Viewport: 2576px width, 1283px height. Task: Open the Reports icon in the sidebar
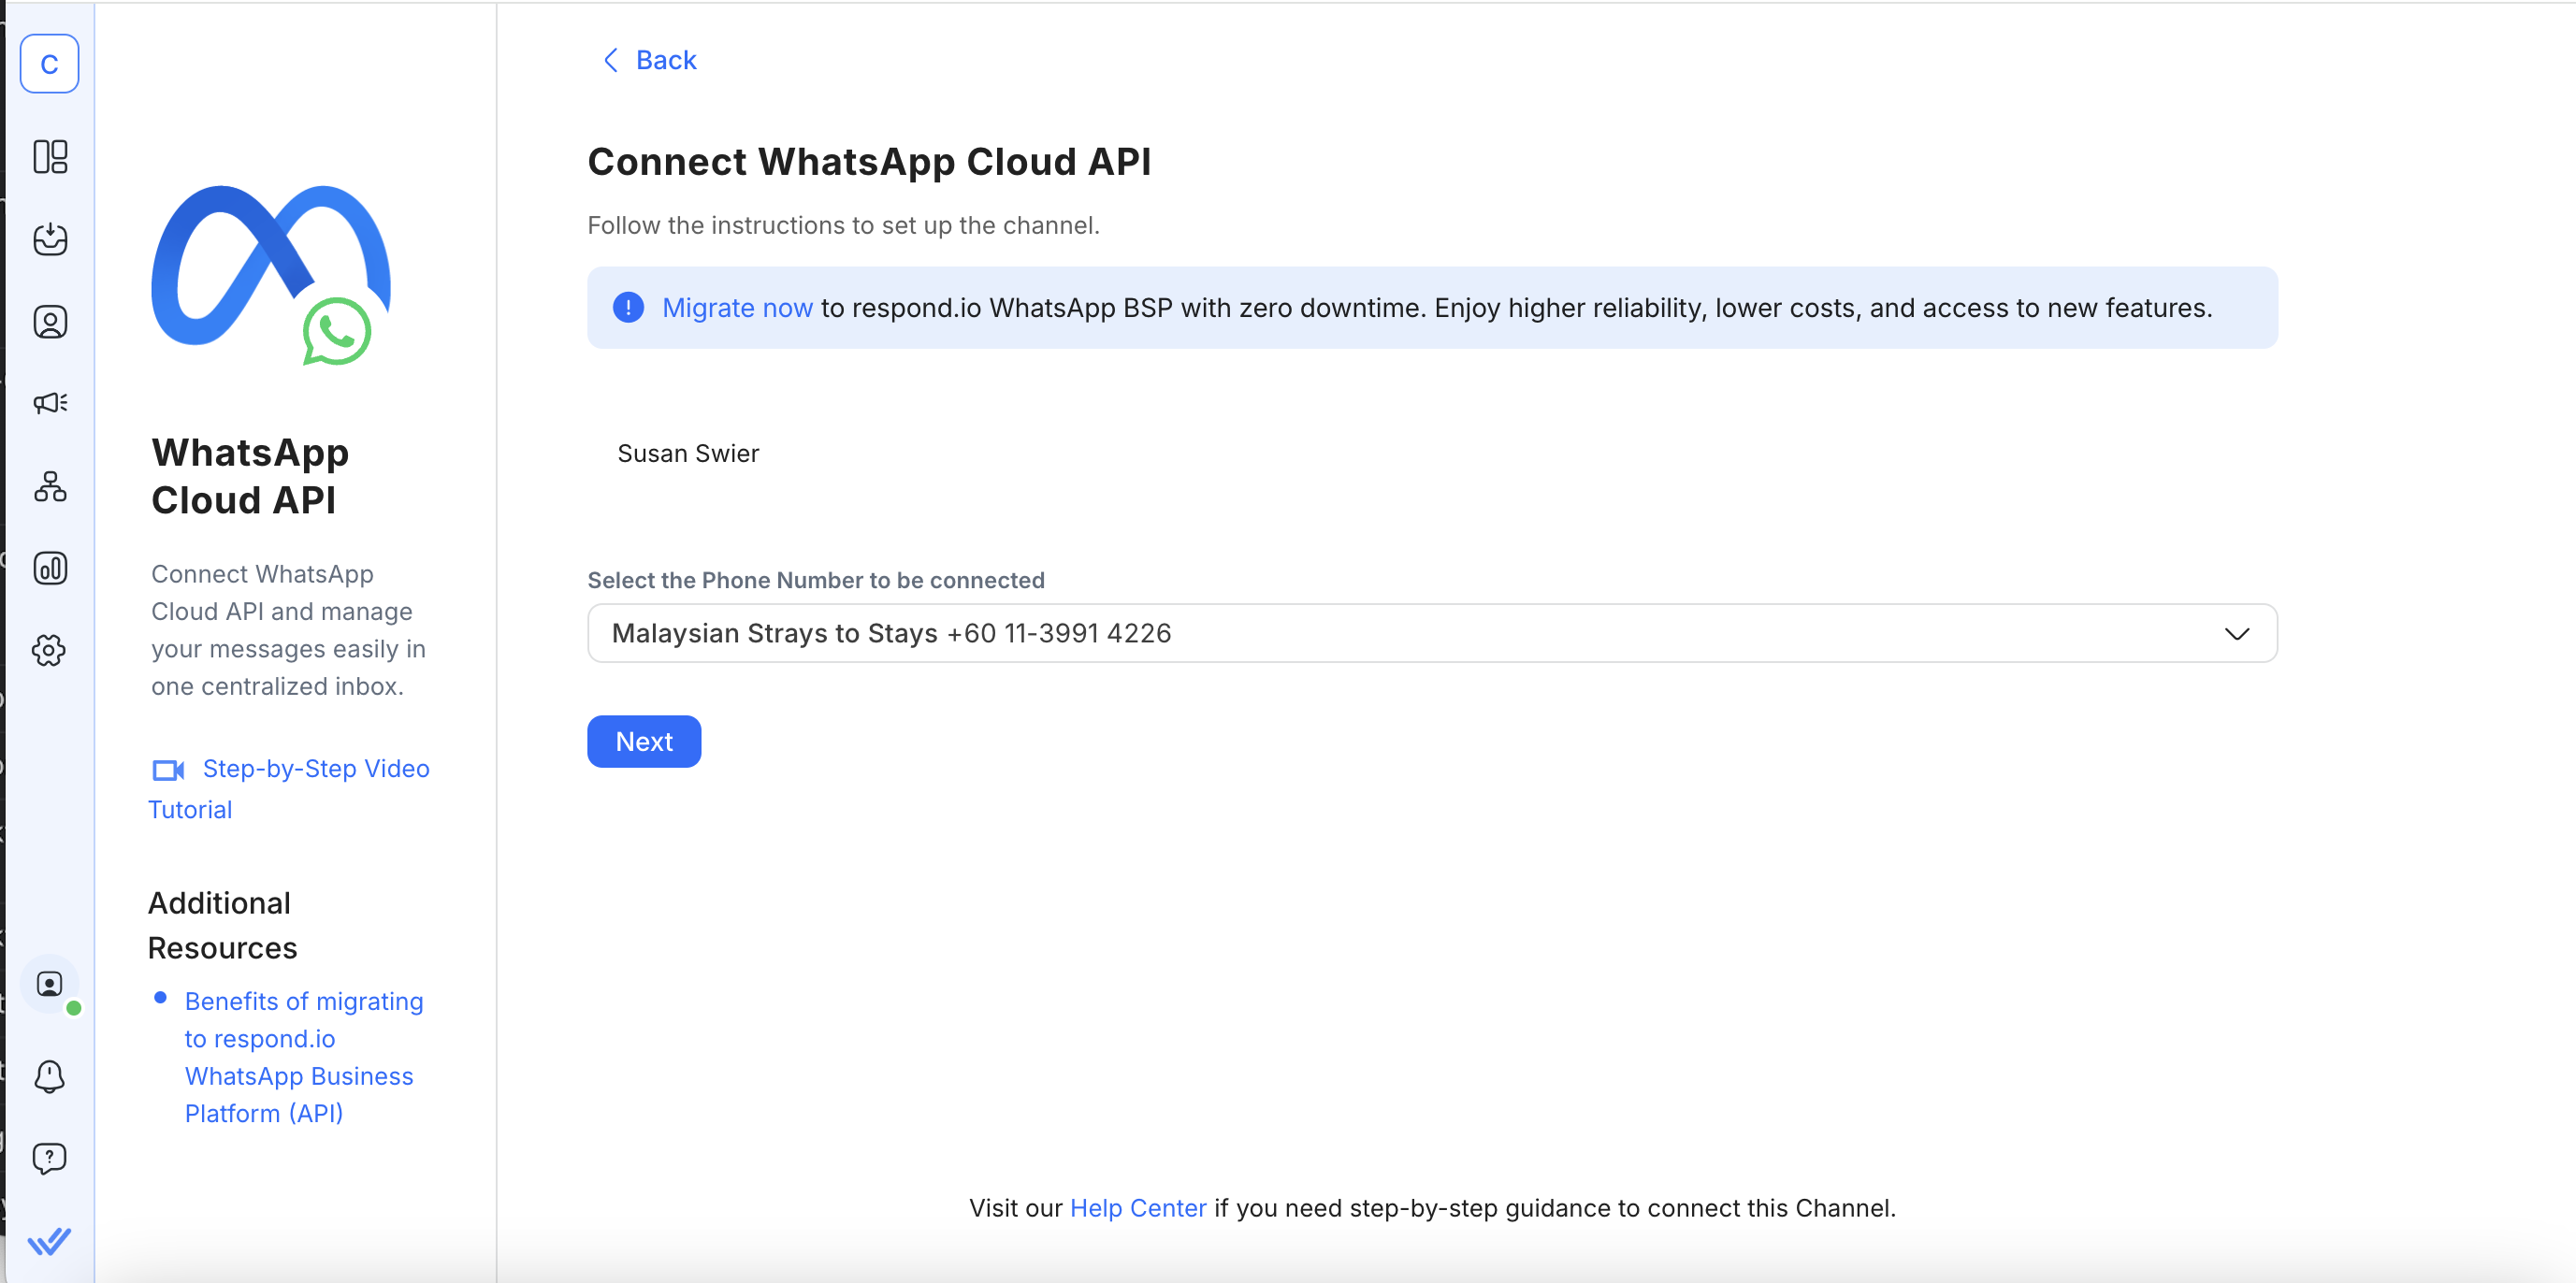[50, 568]
